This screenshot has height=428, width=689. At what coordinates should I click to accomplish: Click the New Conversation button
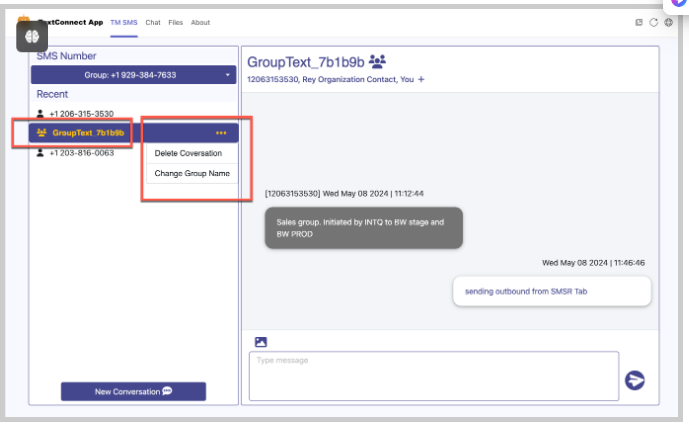coord(133,391)
